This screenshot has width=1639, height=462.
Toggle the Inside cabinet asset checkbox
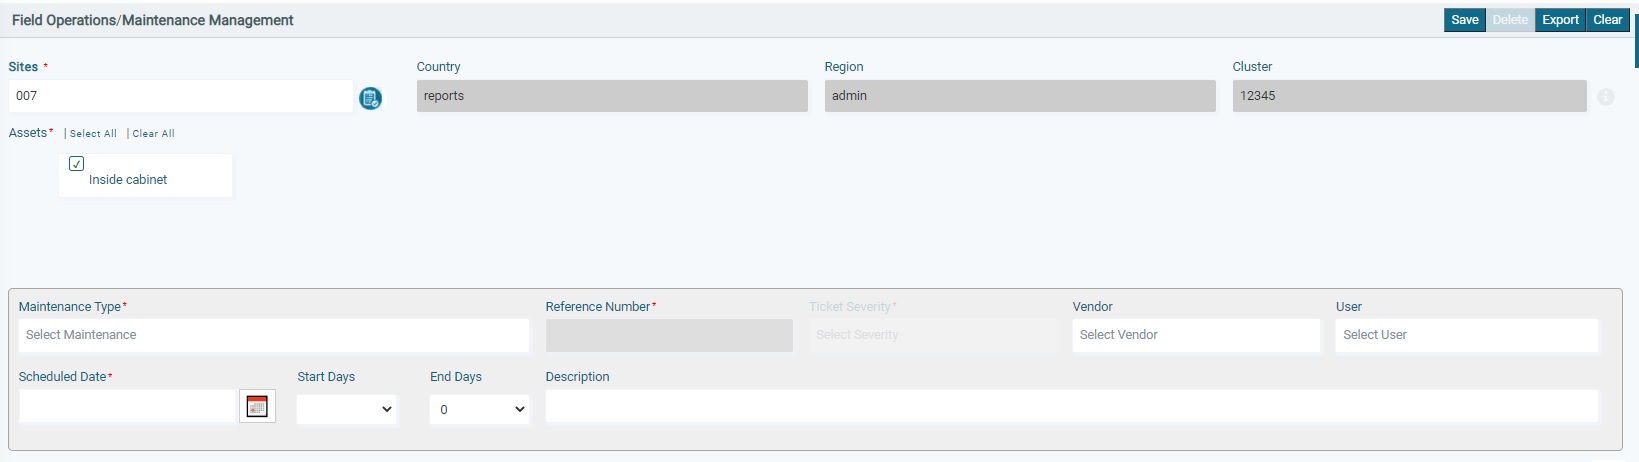coord(76,163)
